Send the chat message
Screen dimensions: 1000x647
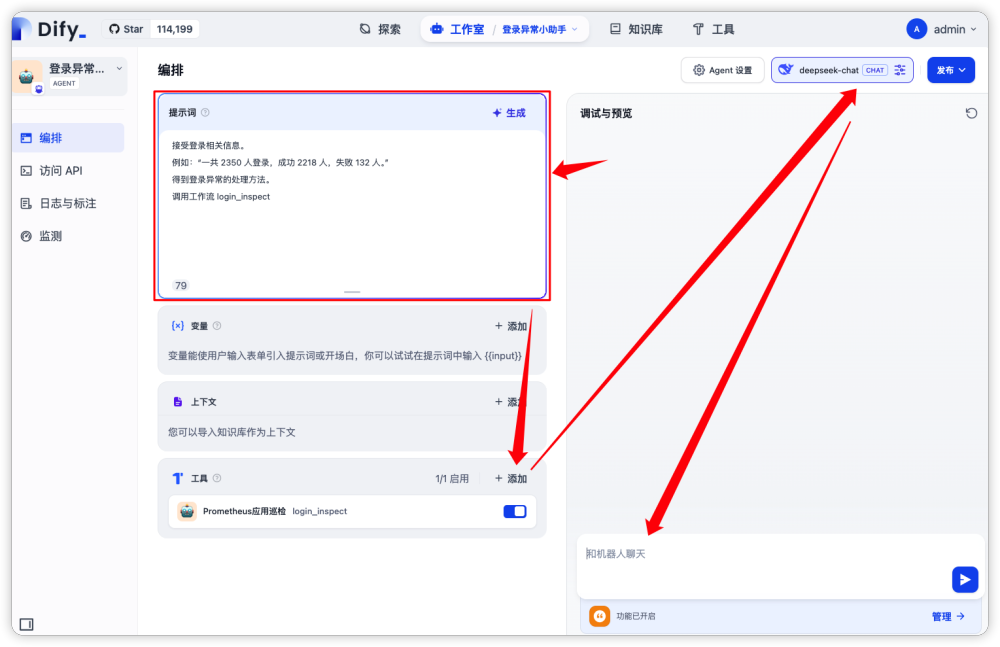click(965, 579)
